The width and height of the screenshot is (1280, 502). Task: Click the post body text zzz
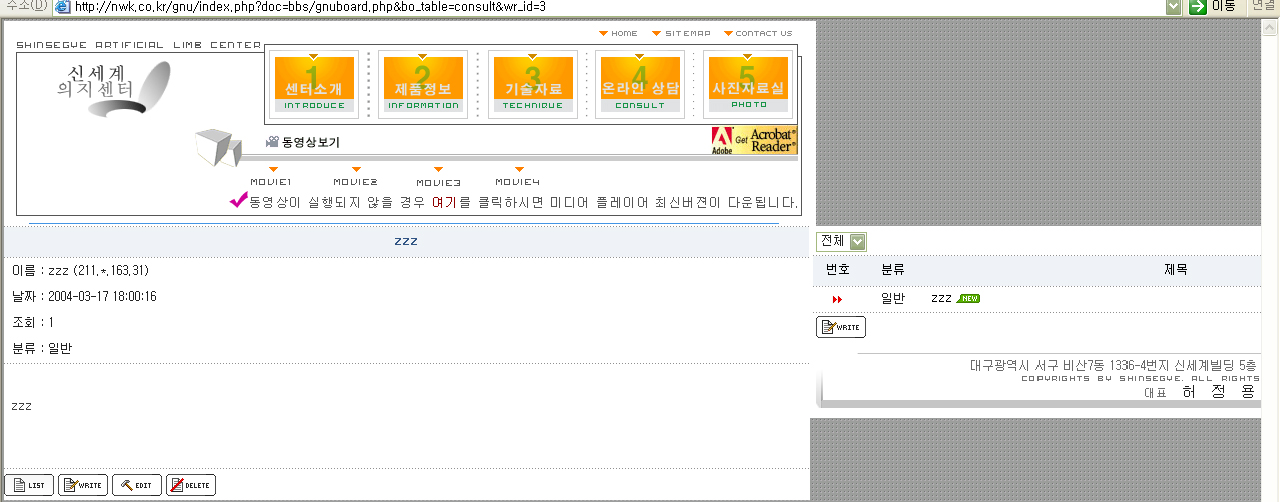pos(21,406)
